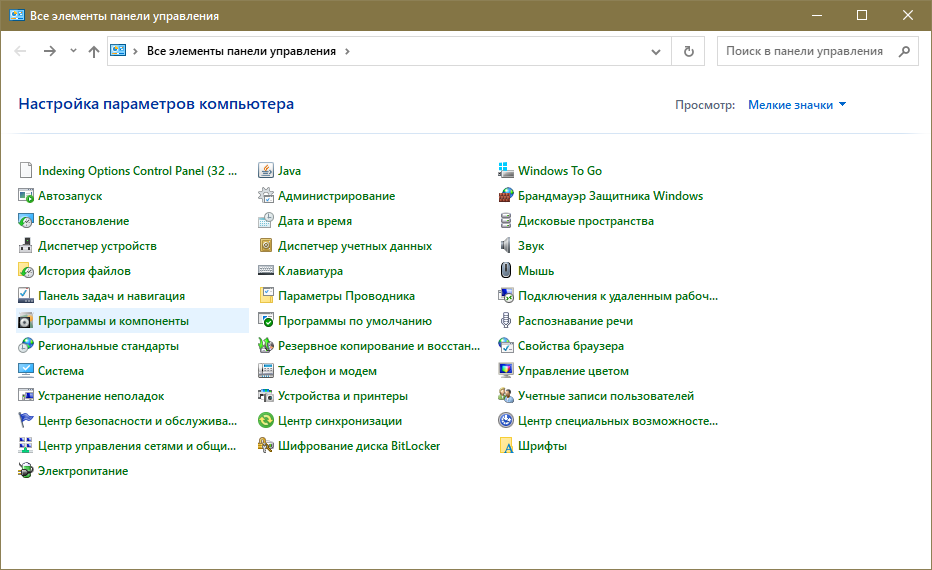The height and width of the screenshot is (570, 932).
Task: Open the Мелкие значки view dropdown
Action: point(797,105)
